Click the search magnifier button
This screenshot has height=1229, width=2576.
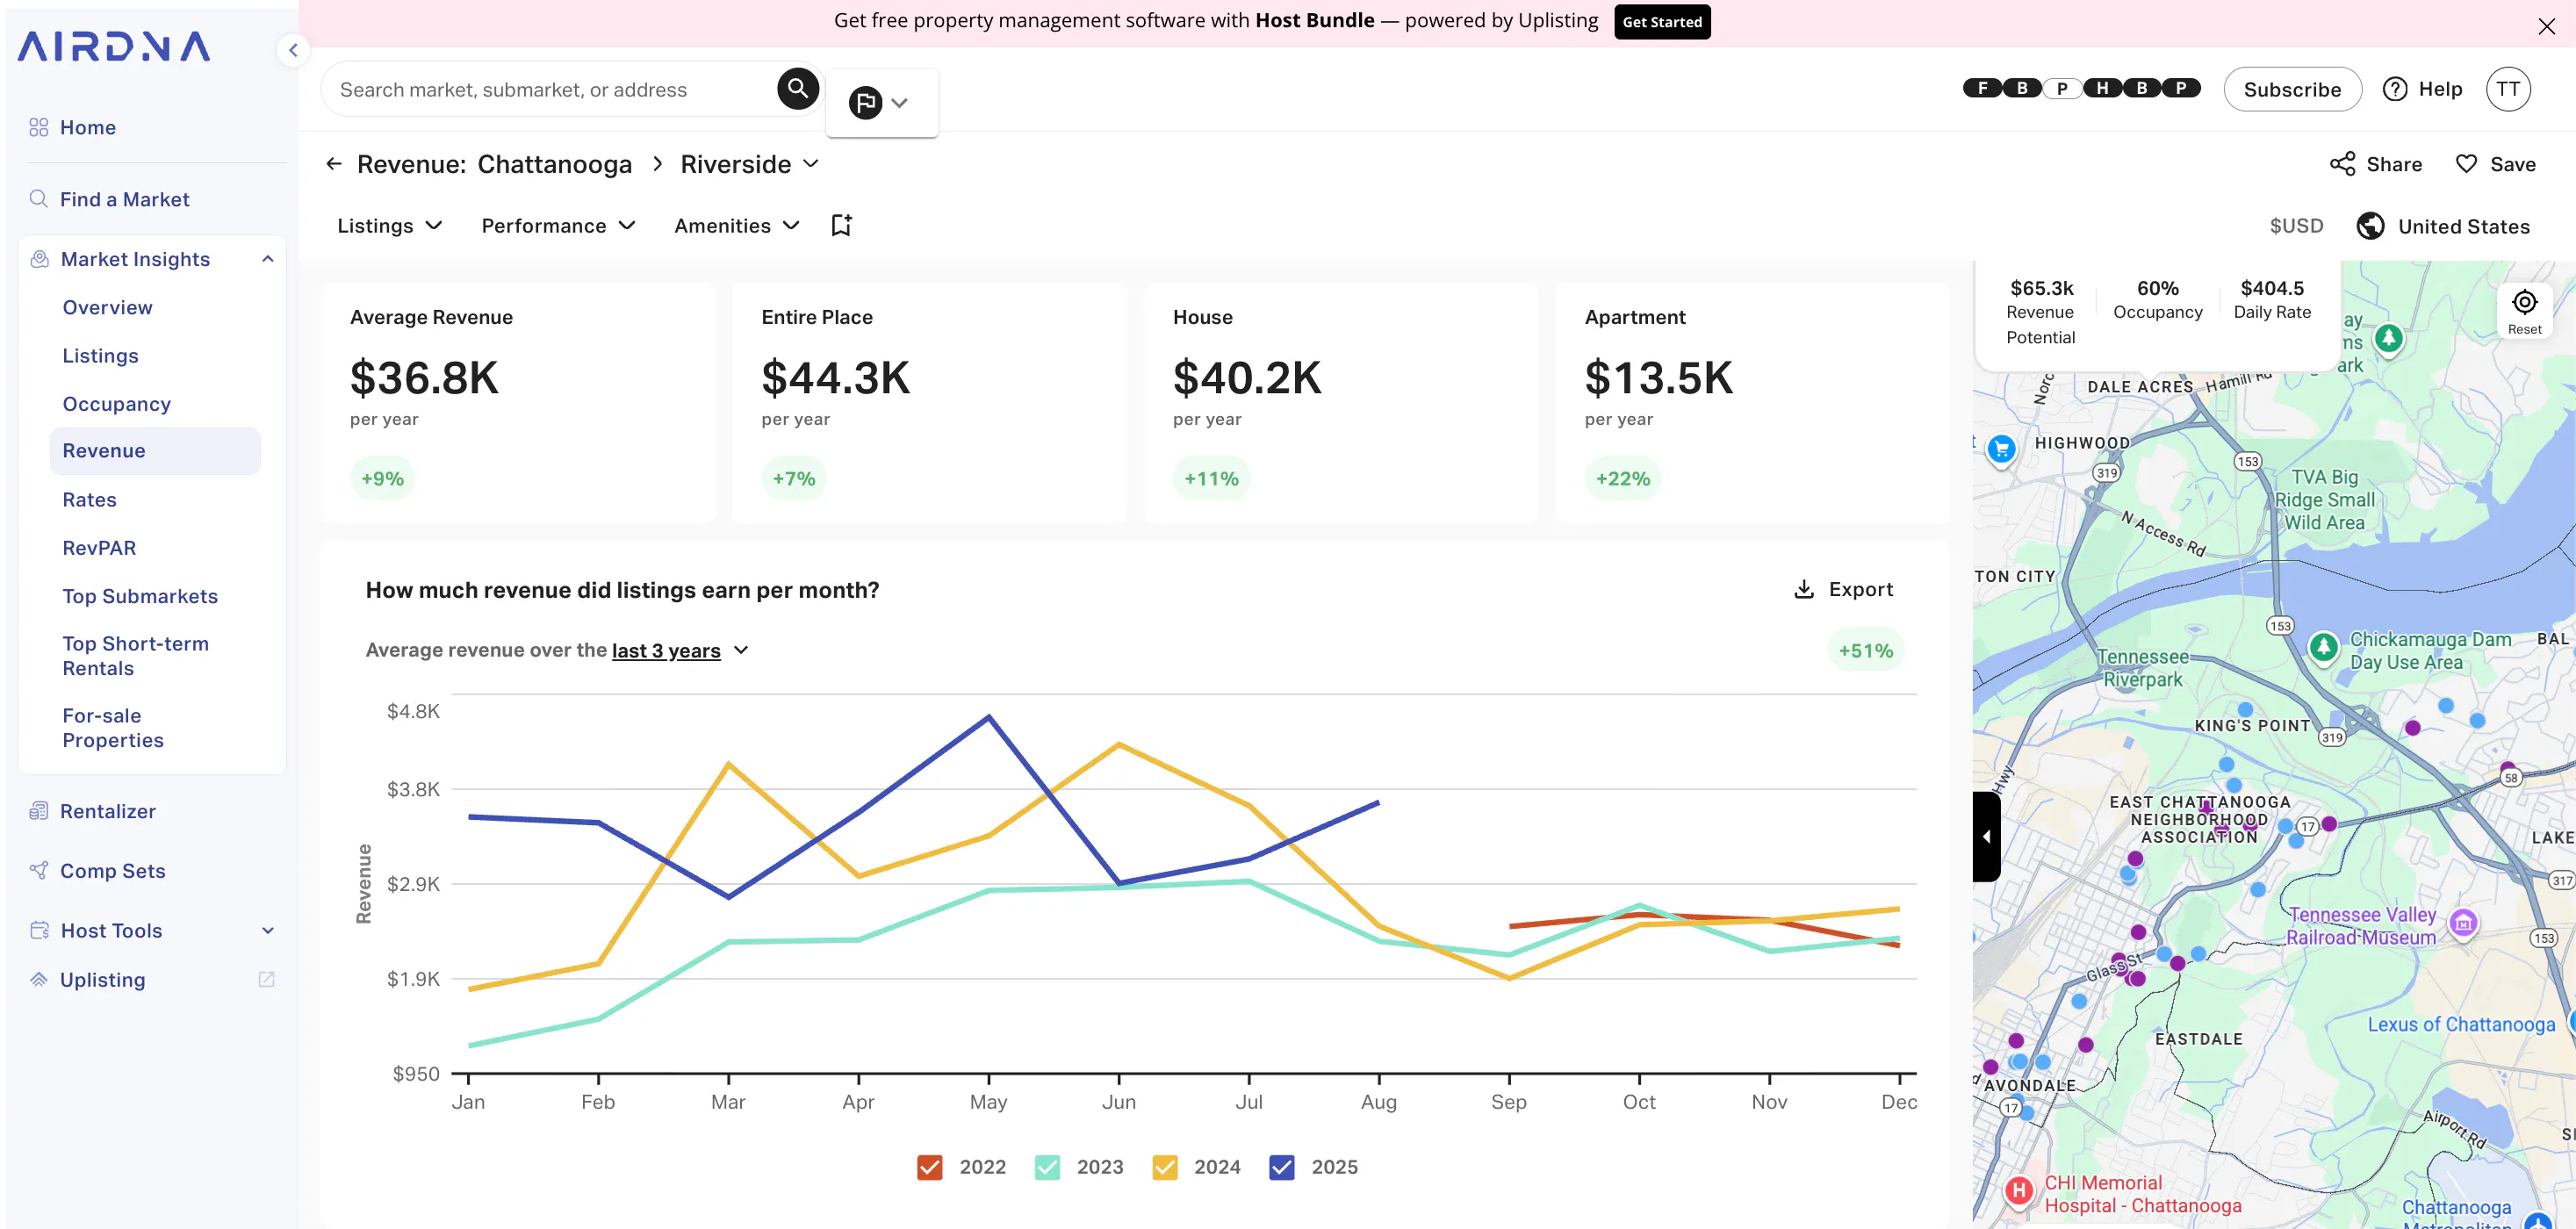(x=797, y=88)
